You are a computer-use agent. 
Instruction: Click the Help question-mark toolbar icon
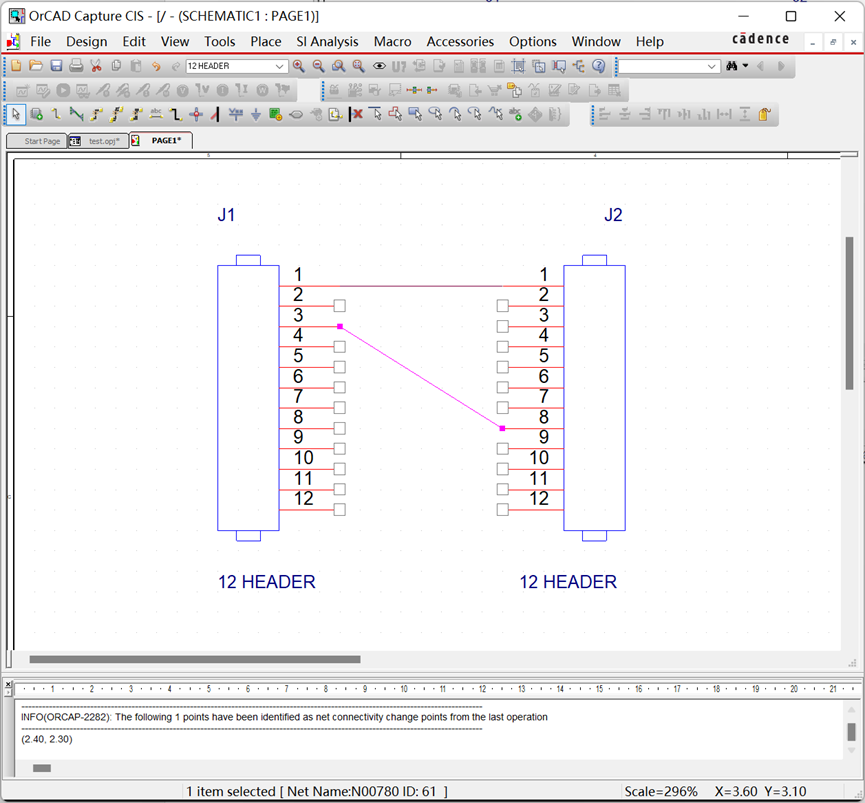(x=599, y=66)
